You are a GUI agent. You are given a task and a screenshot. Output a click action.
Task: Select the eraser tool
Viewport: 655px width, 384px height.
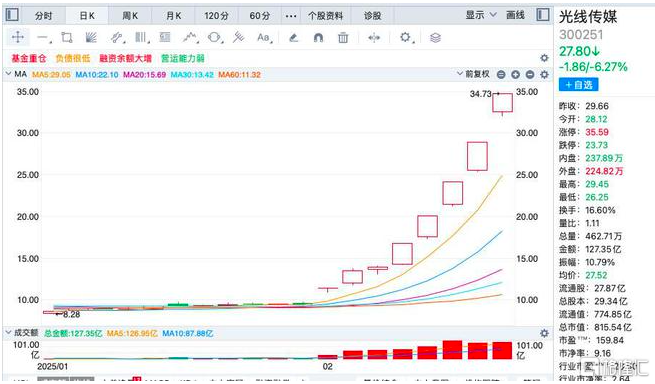[294, 38]
